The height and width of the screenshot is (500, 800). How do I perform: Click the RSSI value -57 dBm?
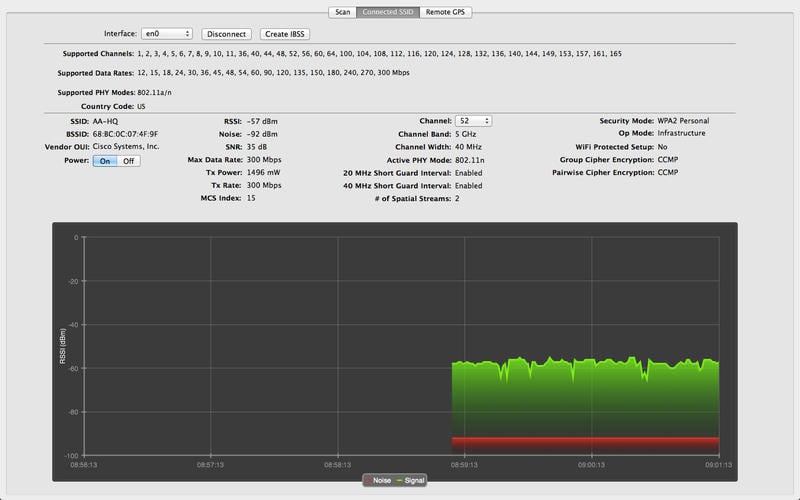pyautogui.click(x=262, y=121)
